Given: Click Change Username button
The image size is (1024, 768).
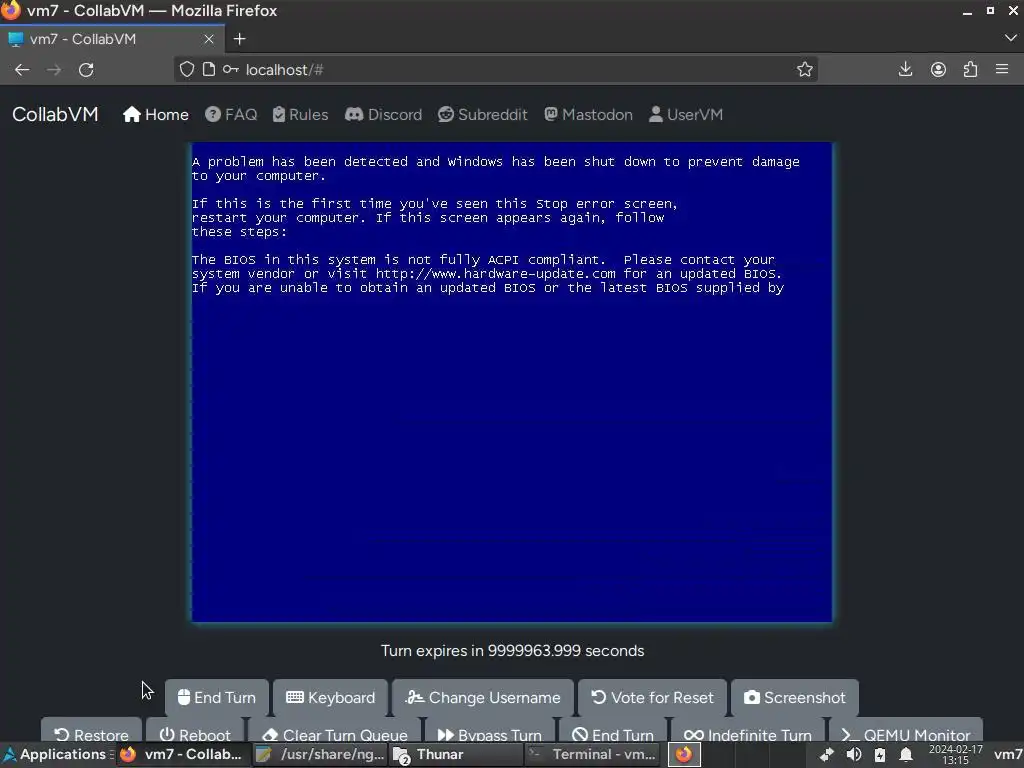Looking at the screenshot, I should (483, 697).
